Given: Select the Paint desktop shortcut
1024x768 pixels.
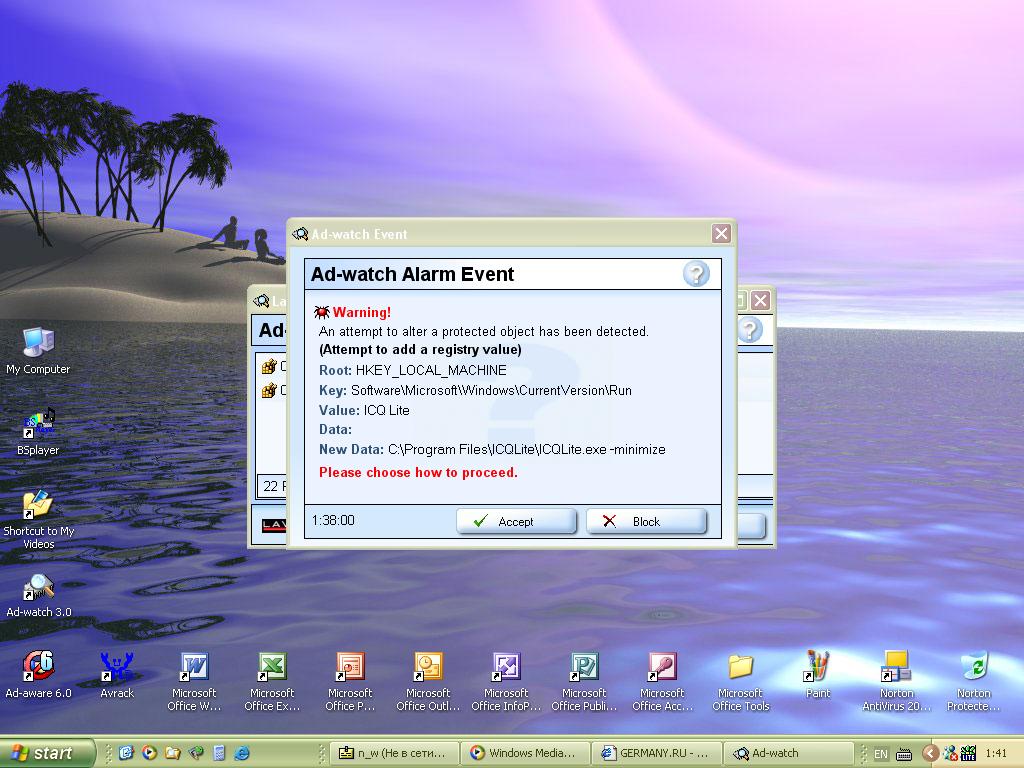Looking at the screenshot, I should point(818,667).
